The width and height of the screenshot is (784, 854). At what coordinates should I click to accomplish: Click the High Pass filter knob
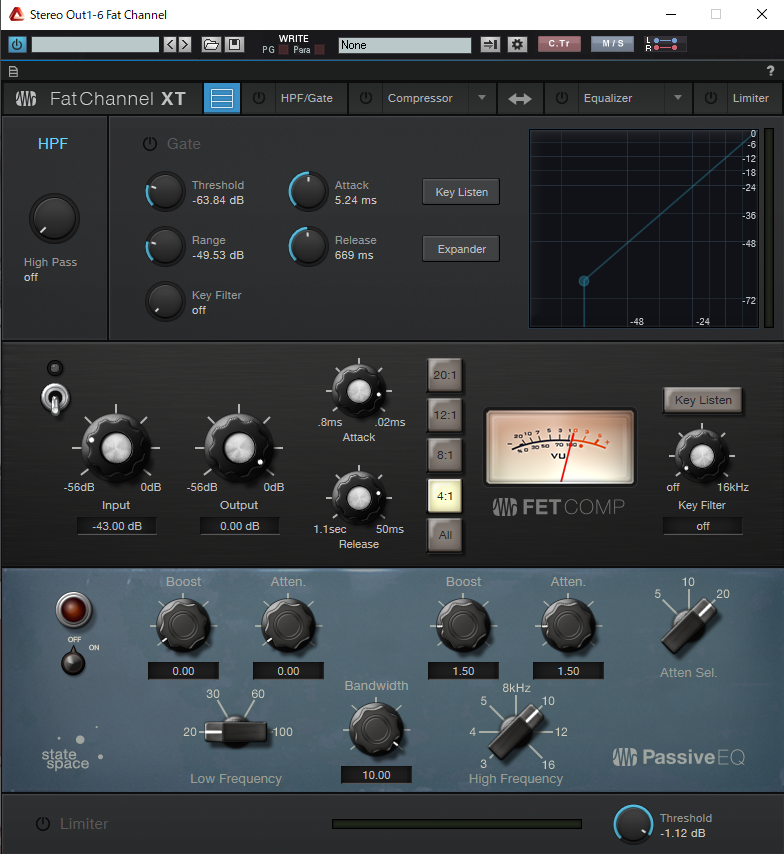tap(54, 218)
